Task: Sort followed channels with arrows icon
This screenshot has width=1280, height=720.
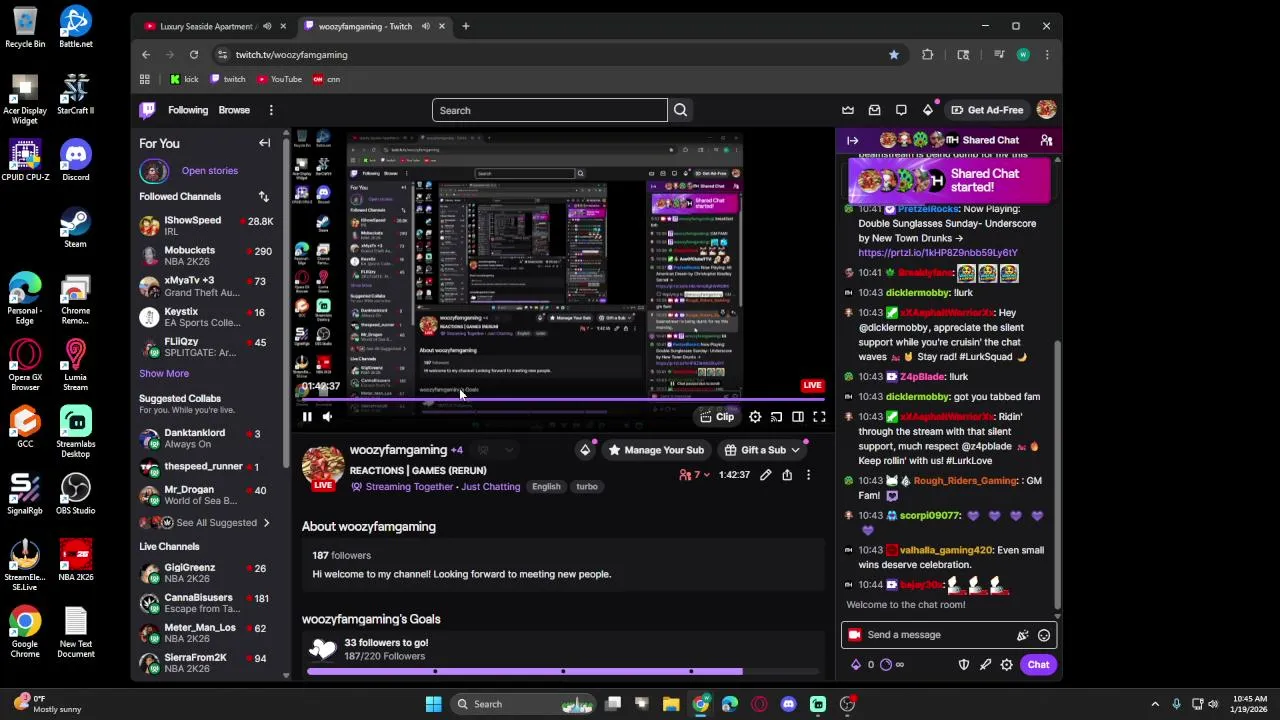Action: 264,197
